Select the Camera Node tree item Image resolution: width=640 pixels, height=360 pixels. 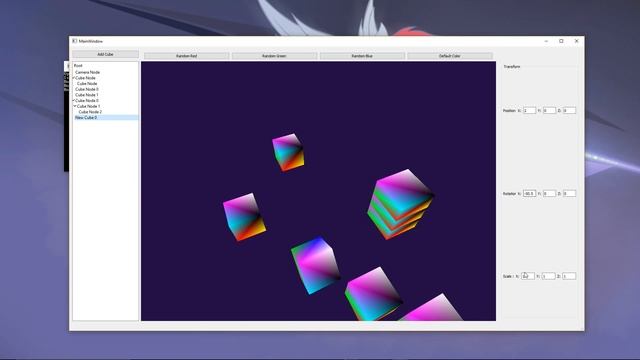tap(87, 72)
